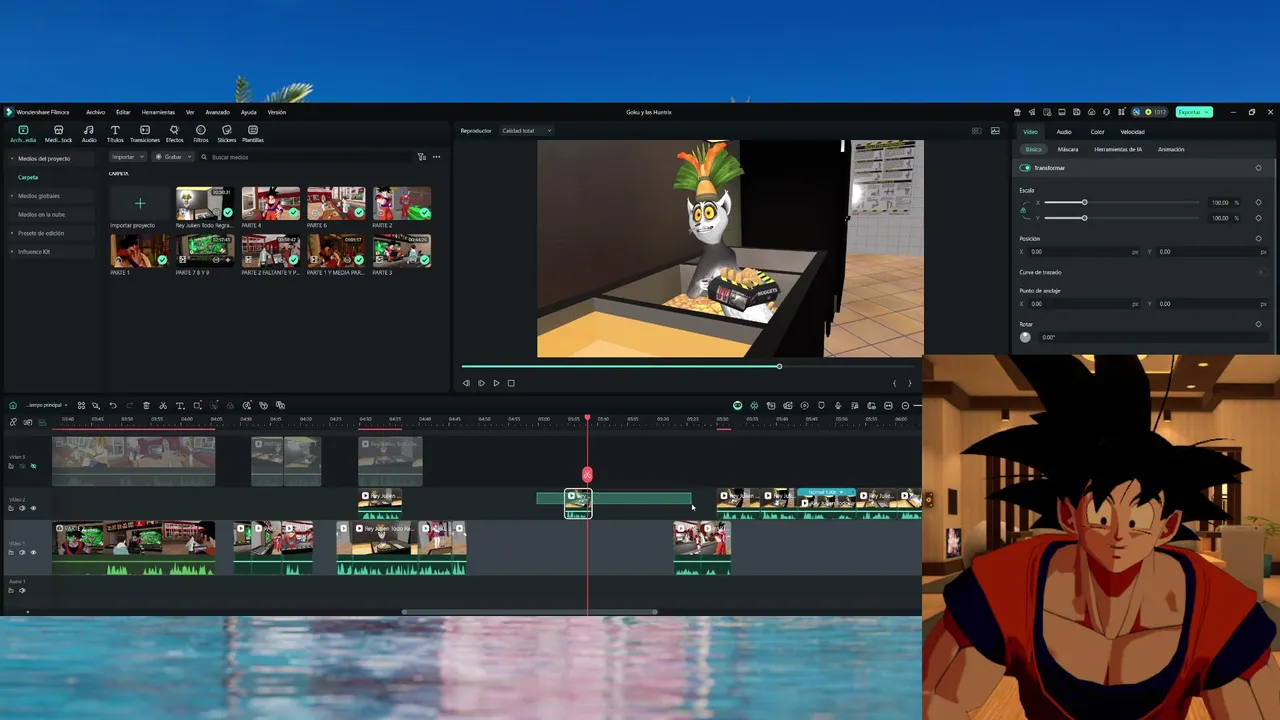Lock the Video 3 track

click(x=12, y=466)
